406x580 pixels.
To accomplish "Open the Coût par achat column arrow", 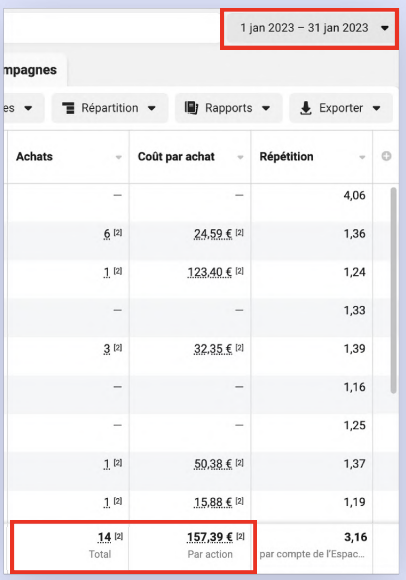I will (240, 157).
